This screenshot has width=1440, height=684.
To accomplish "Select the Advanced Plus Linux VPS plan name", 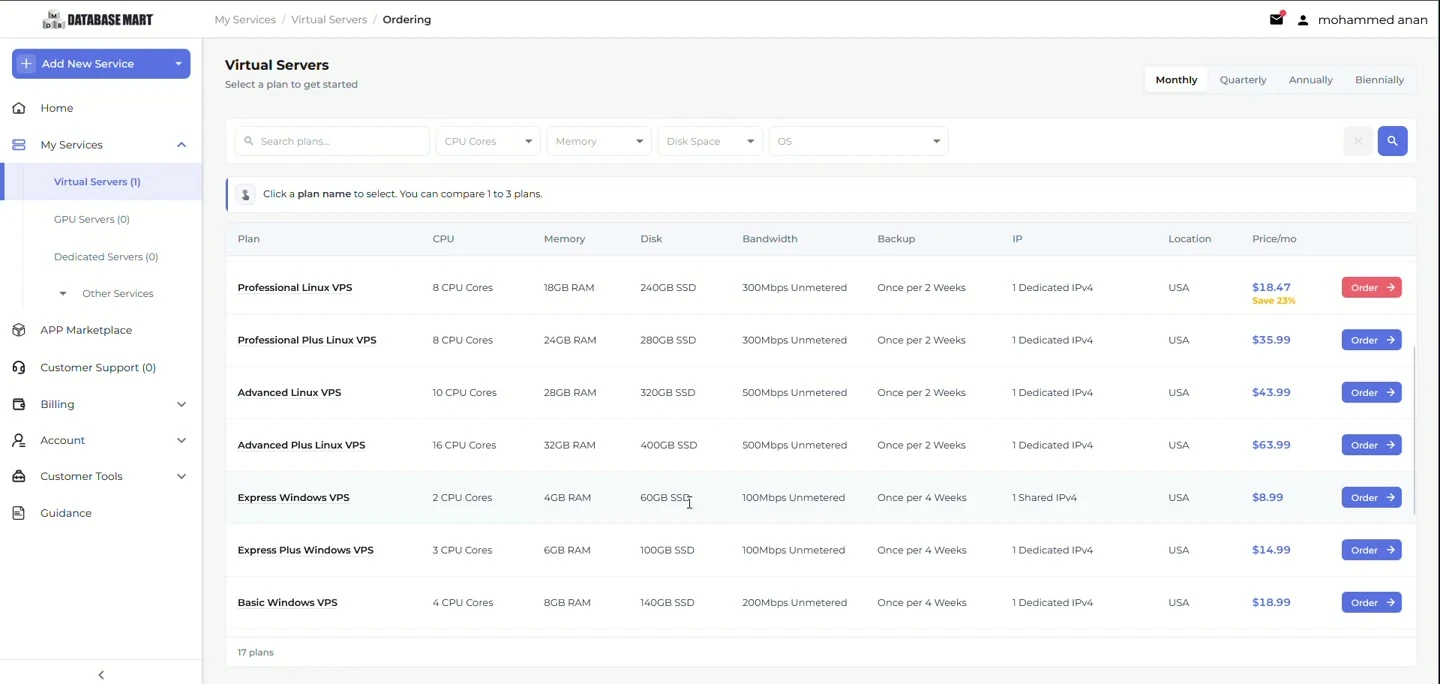I will (301, 445).
